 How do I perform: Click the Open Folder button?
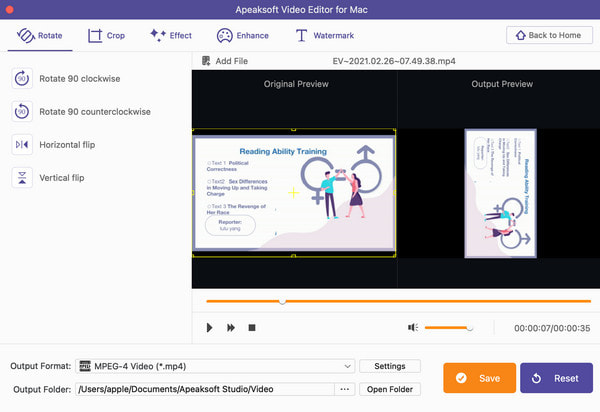pos(390,389)
